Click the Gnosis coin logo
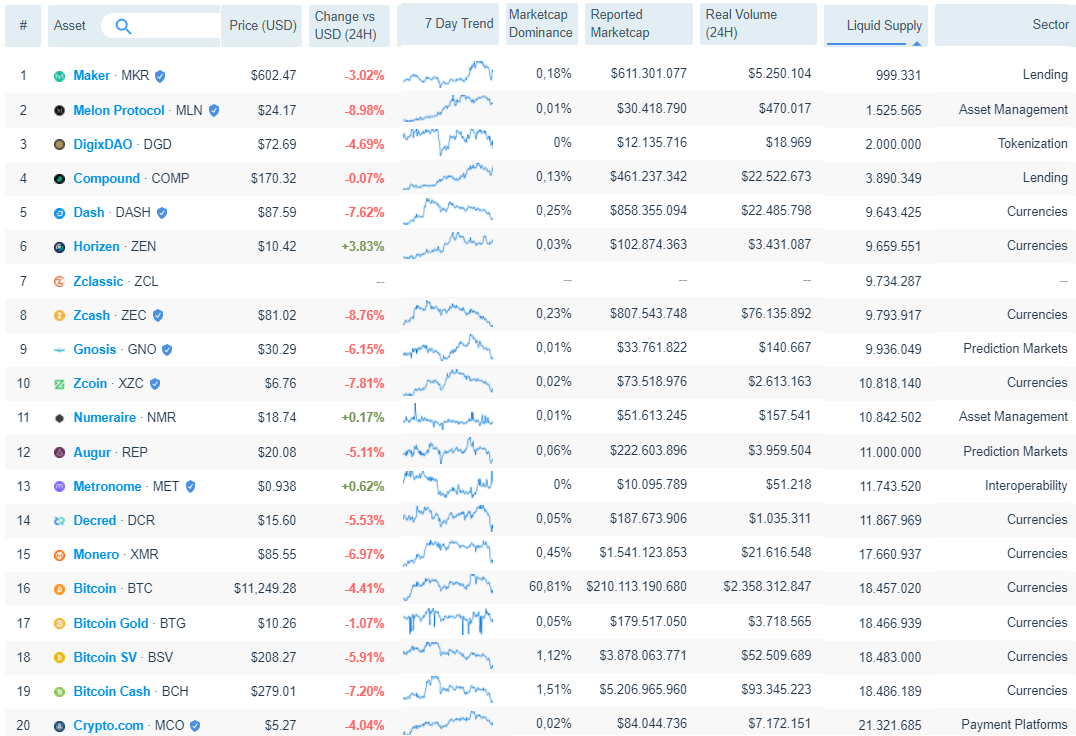Viewport: 1076px width, 736px height. [60, 350]
